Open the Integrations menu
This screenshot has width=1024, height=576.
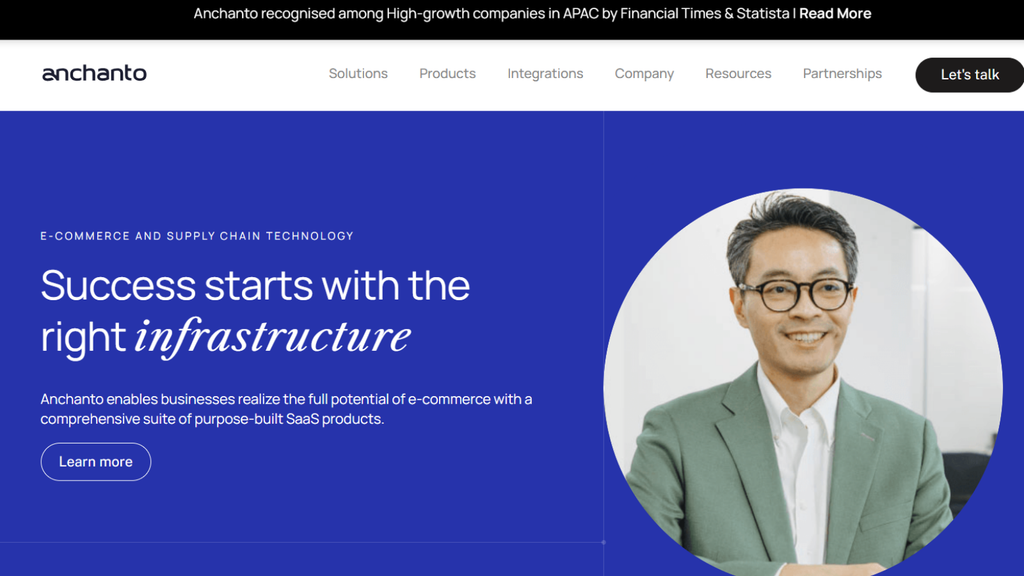(545, 74)
